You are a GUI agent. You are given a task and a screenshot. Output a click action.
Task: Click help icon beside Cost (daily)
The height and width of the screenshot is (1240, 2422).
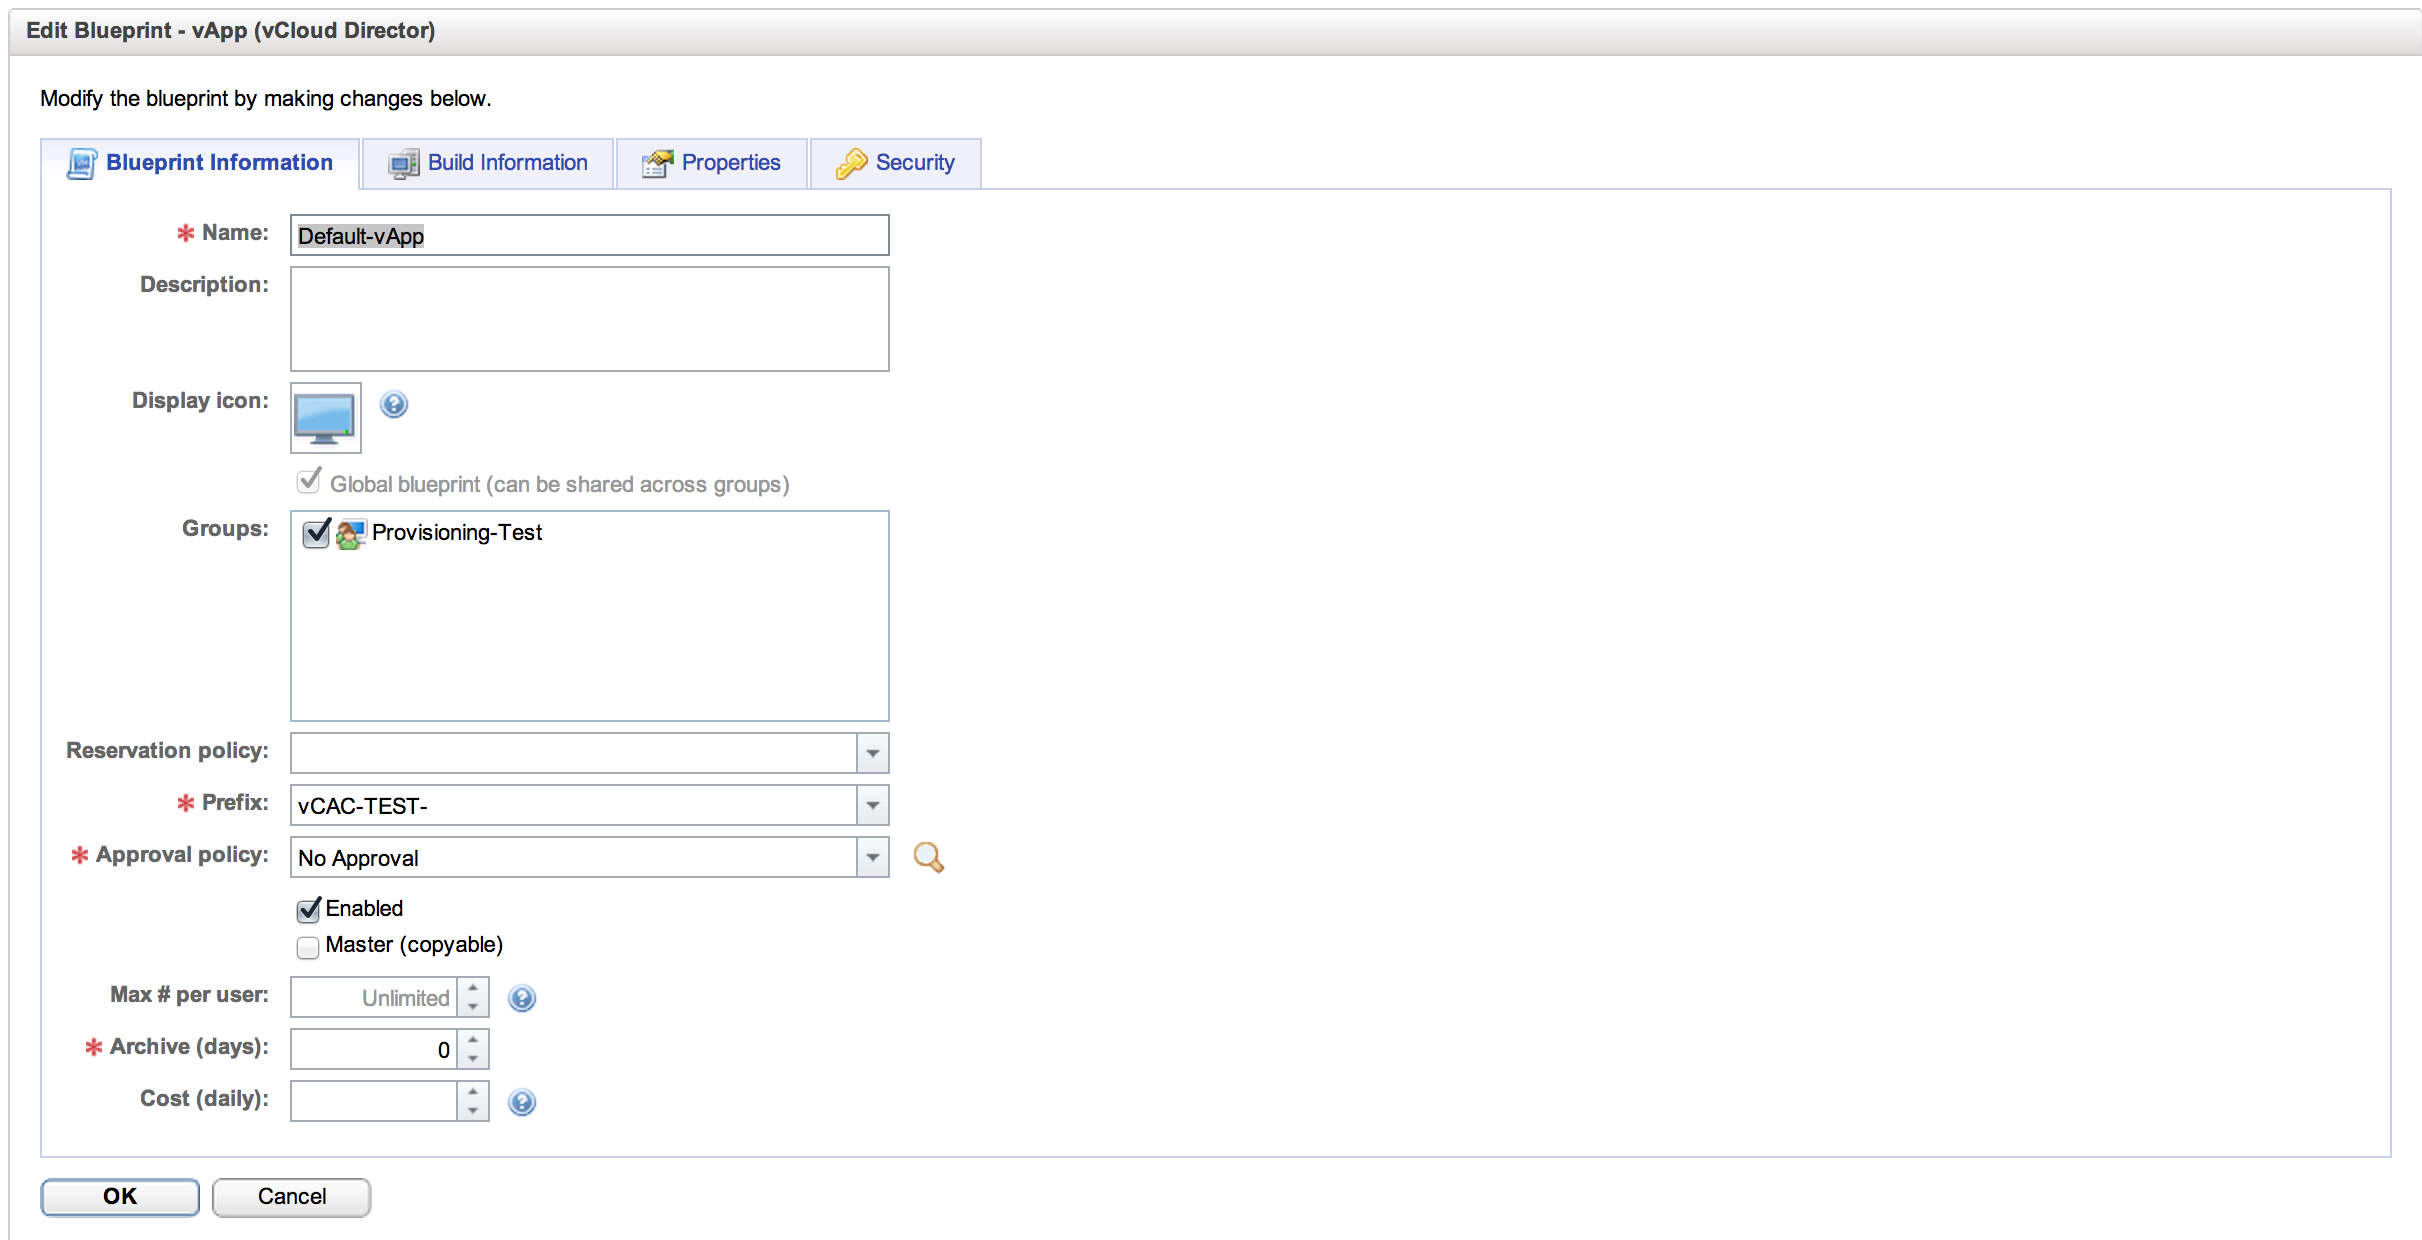tap(522, 1102)
